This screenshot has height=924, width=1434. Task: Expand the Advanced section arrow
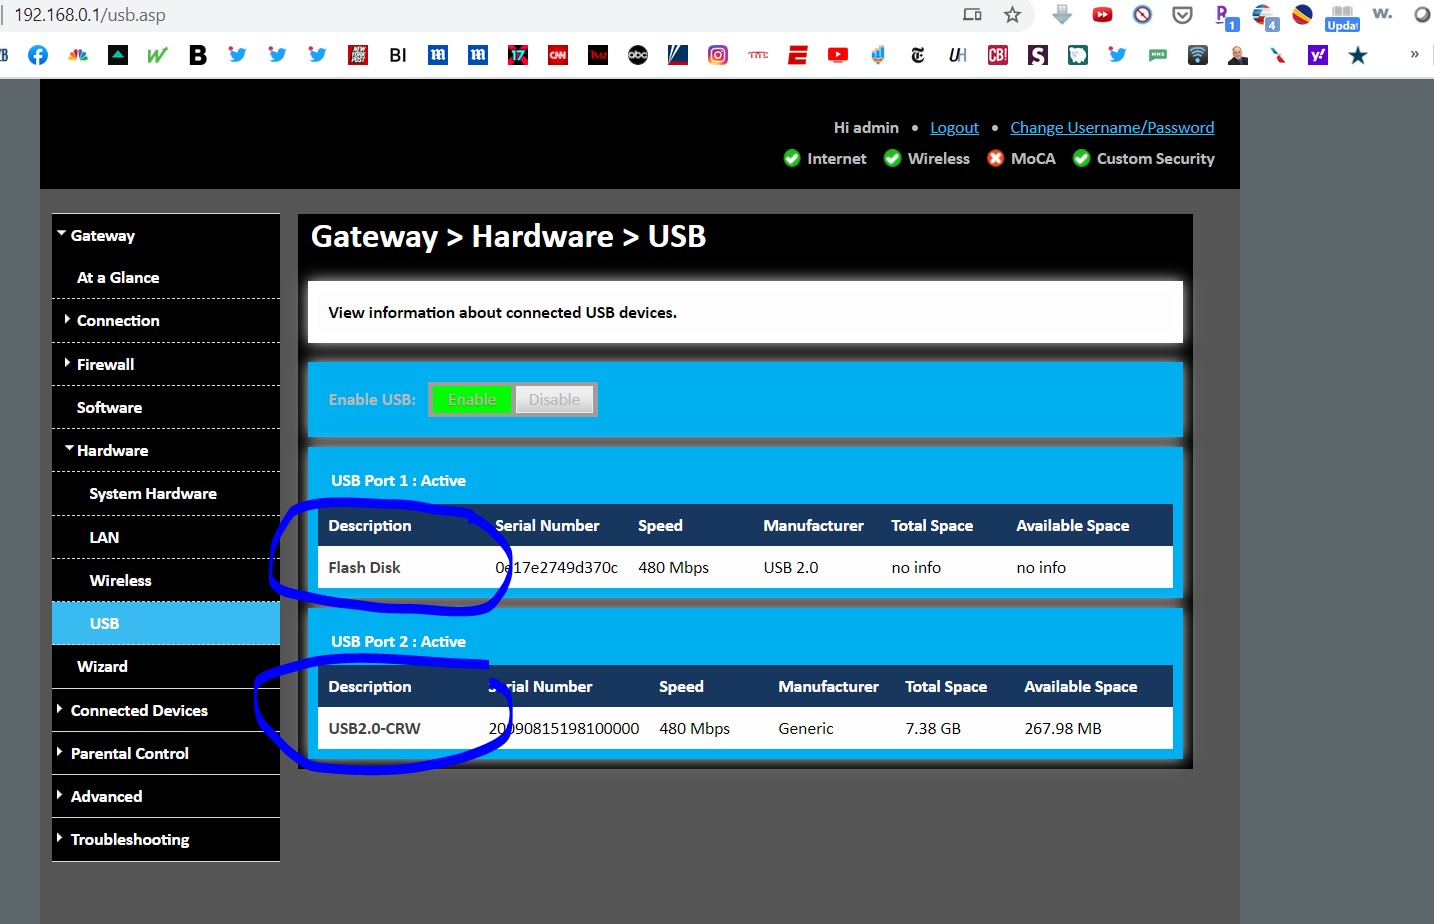(60, 794)
